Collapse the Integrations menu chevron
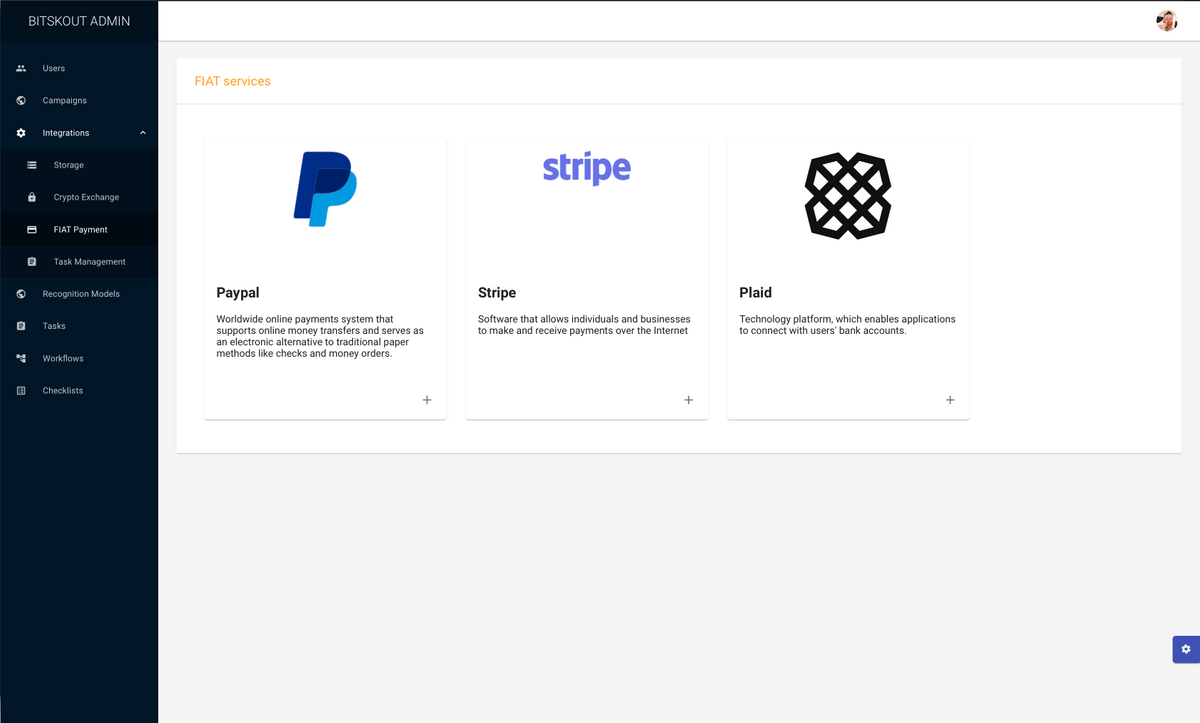This screenshot has height=723, width=1200. point(143,133)
